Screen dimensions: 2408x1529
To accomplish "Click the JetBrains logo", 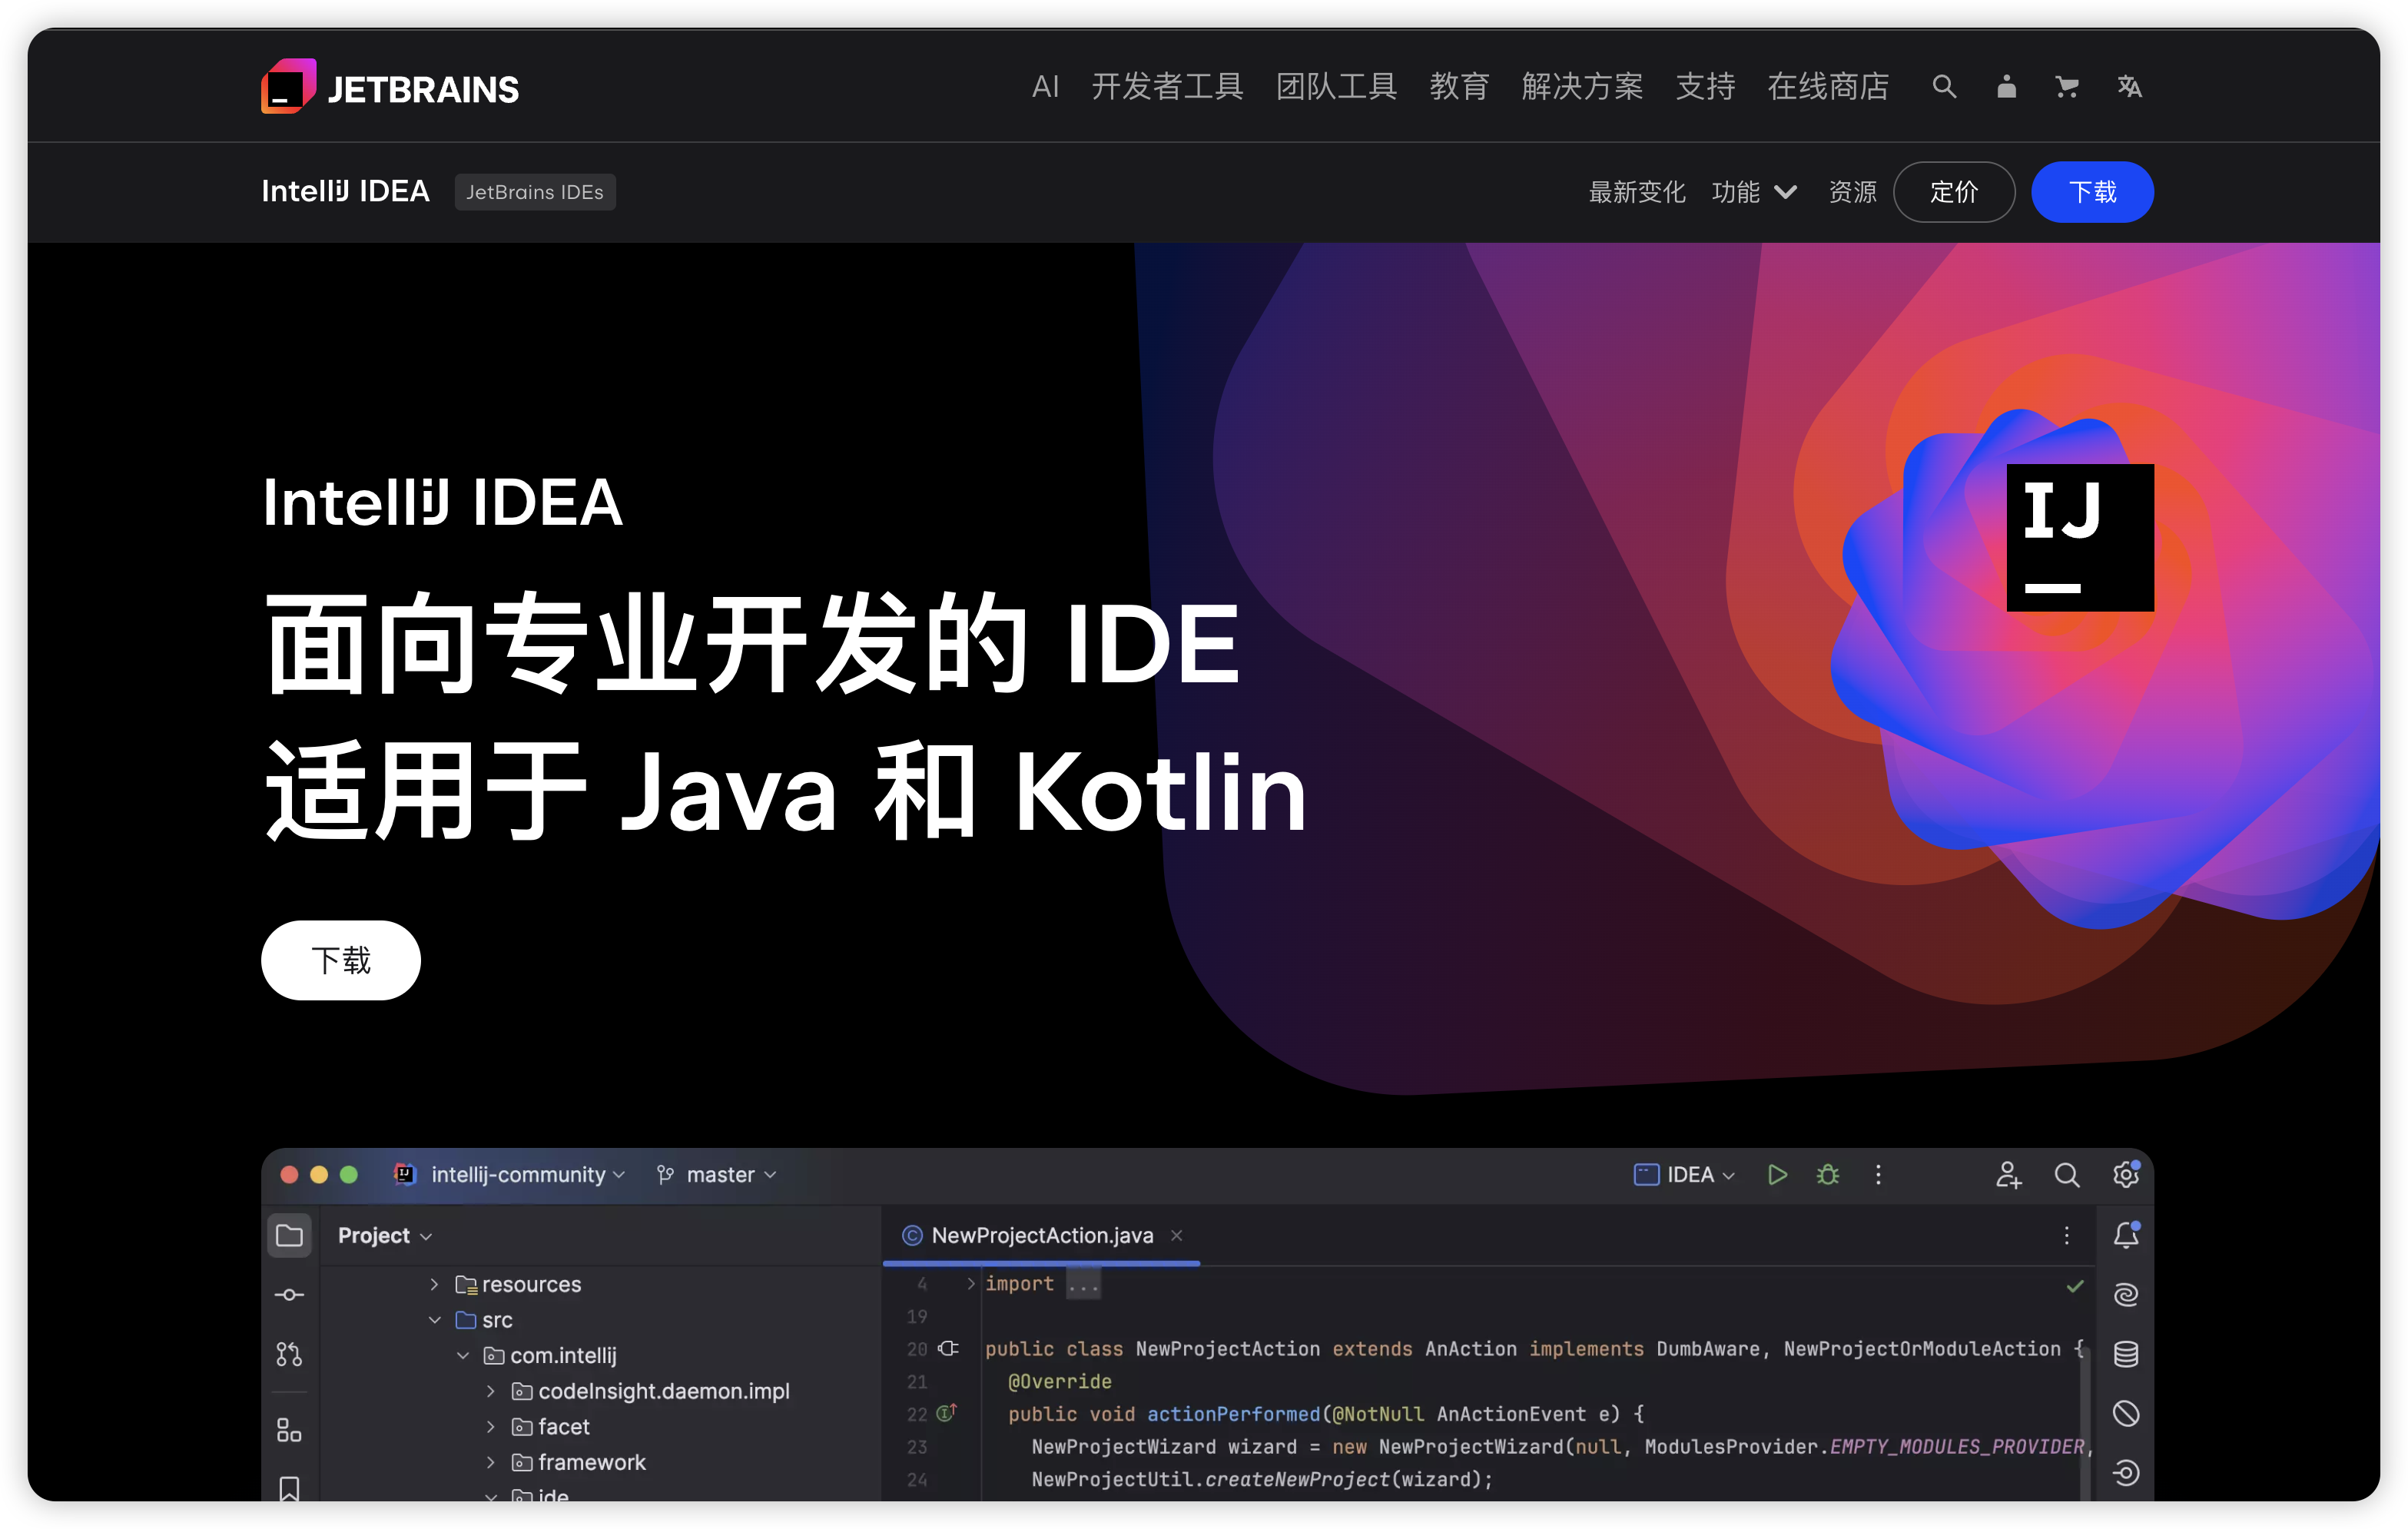I will tap(390, 87).
